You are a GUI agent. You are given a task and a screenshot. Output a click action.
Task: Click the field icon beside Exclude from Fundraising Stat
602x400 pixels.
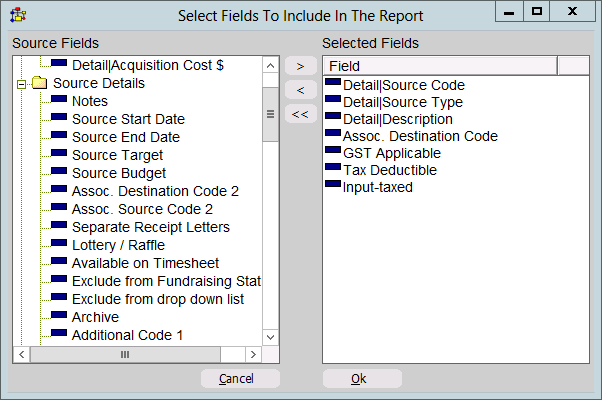(59, 279)
